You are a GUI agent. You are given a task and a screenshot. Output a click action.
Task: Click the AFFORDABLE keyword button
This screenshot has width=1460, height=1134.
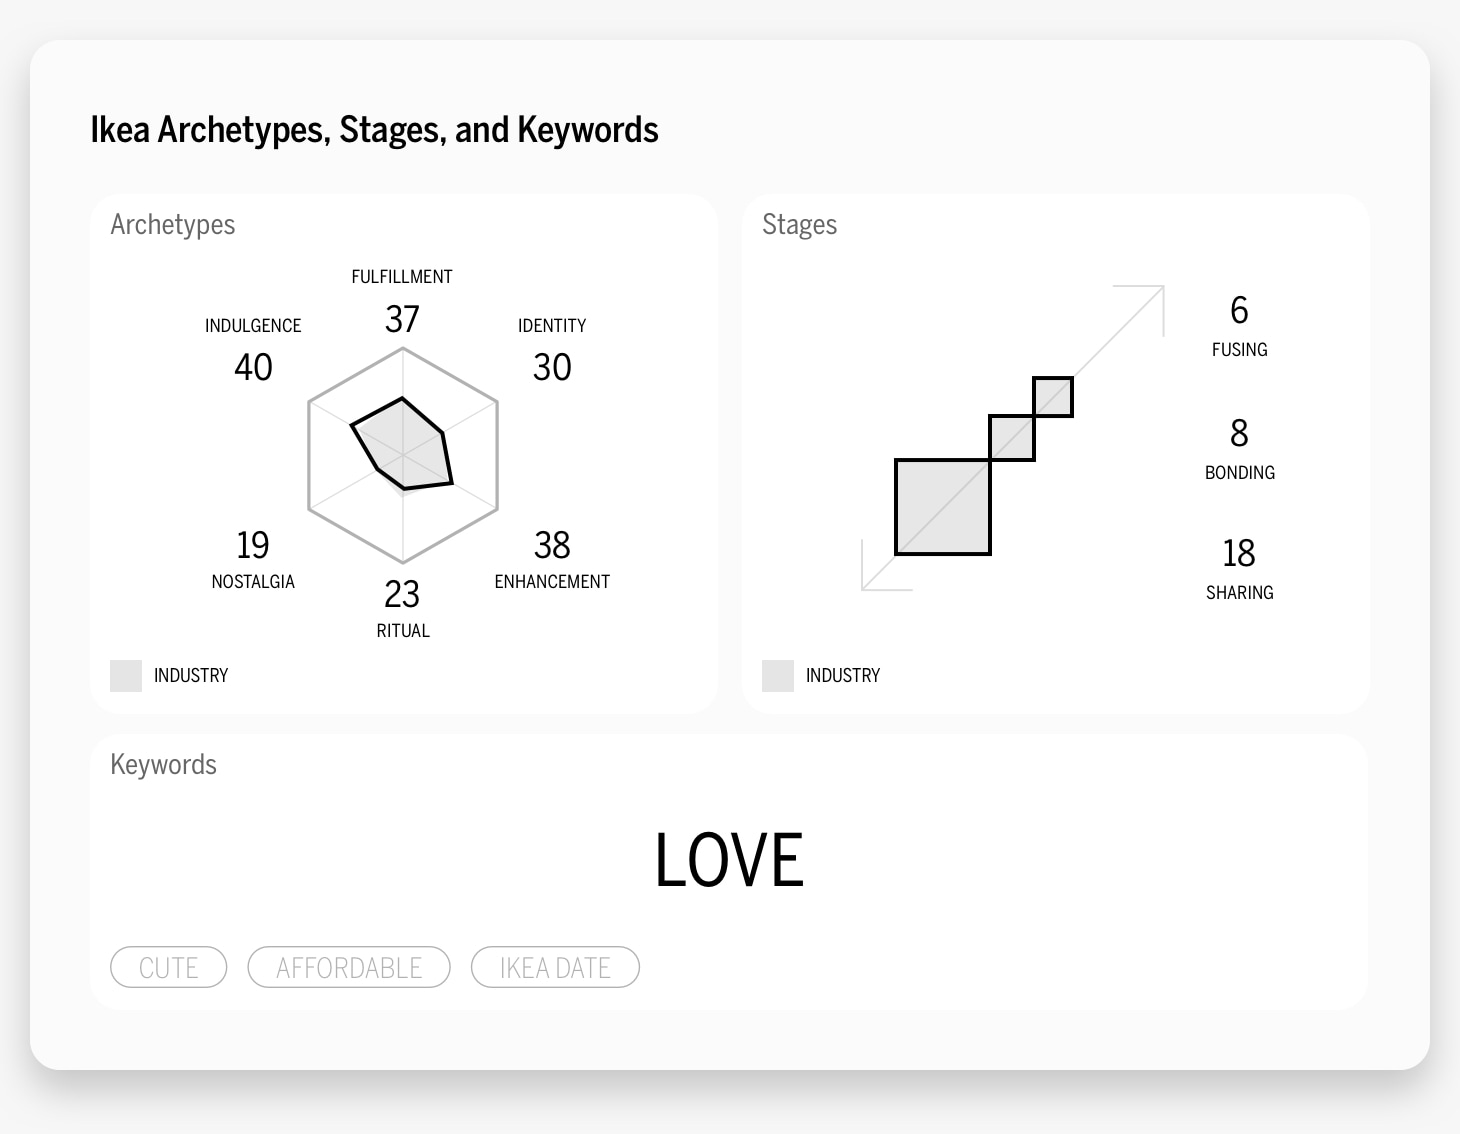coord(349,967)
